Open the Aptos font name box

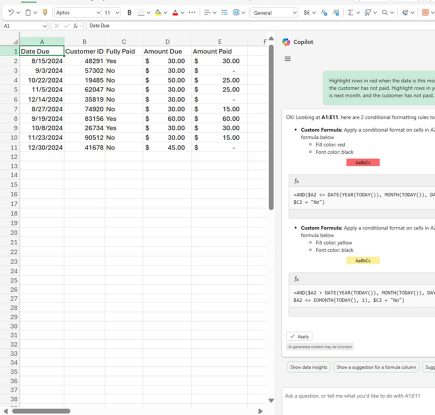click(77, 13)
